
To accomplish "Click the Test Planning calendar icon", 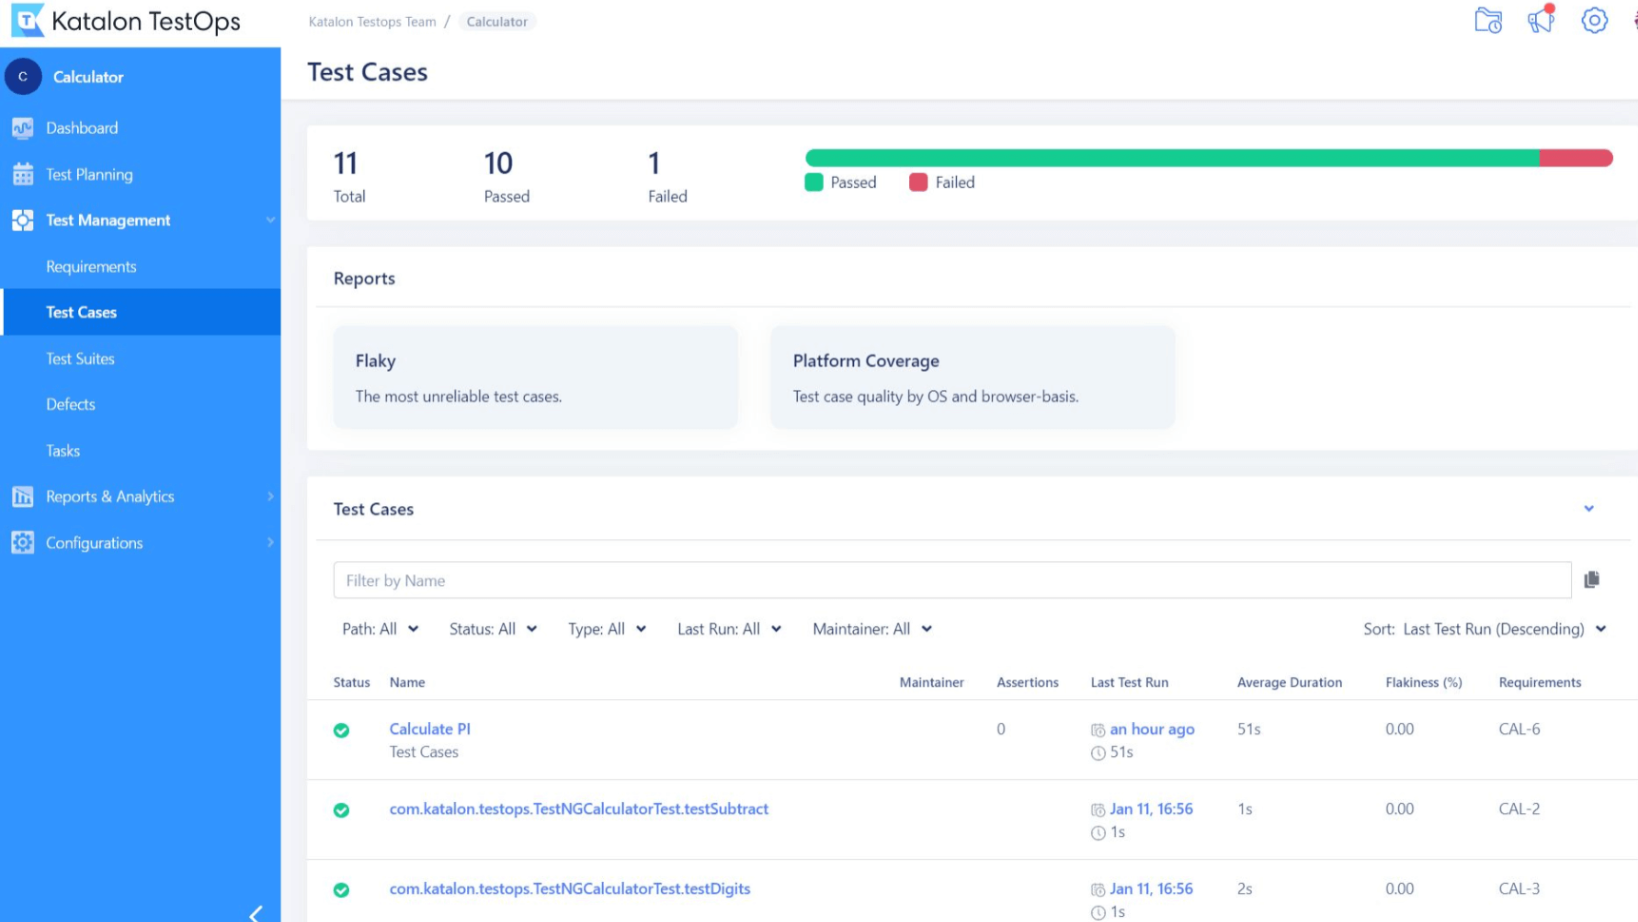I will pyautogui.click(x=23, y=174).
